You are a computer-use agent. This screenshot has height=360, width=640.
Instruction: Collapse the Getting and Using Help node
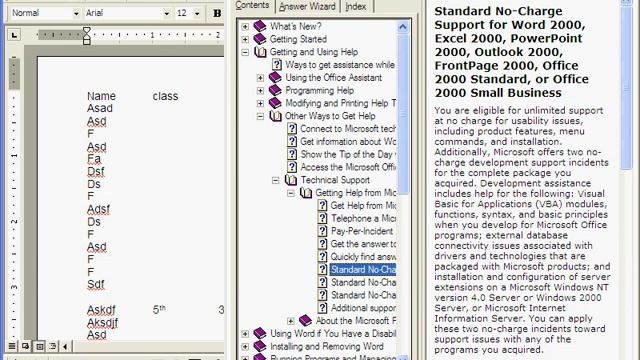(x=245, y=52)
